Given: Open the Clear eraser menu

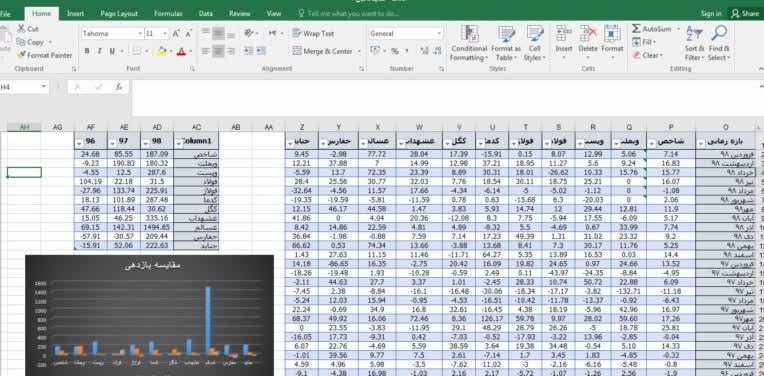Looking at the screenshot, I should 648,56.
